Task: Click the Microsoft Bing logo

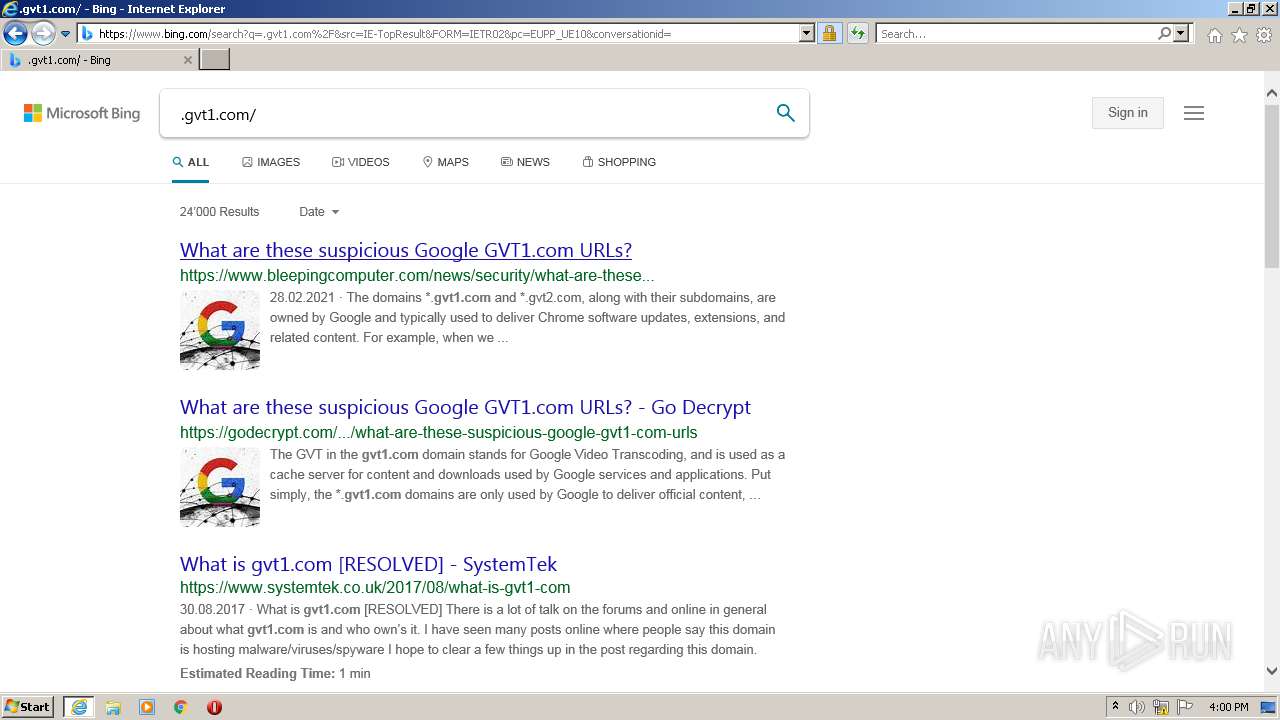Action: 82,113
